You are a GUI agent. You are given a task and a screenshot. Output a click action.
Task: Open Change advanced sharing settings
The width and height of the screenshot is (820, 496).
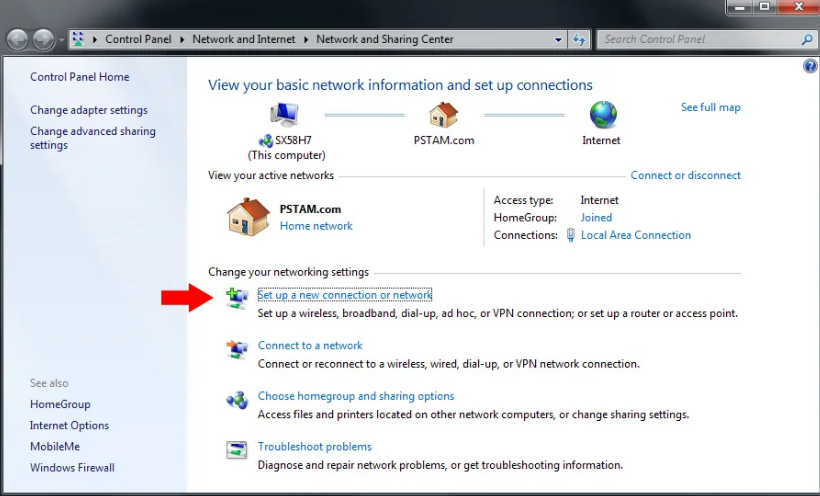click(93, 138)
